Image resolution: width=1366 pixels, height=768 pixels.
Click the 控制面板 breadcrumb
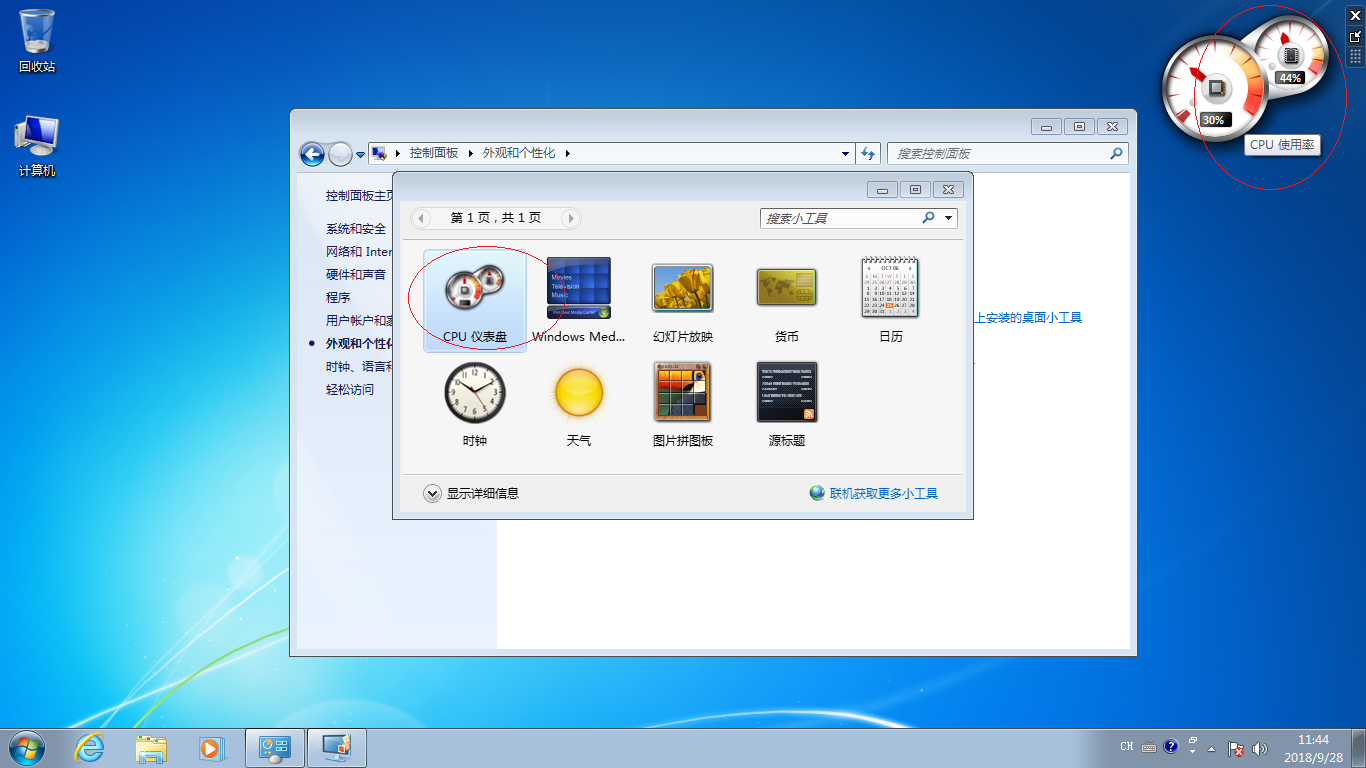pyautogui.click(x=434, y=153)
